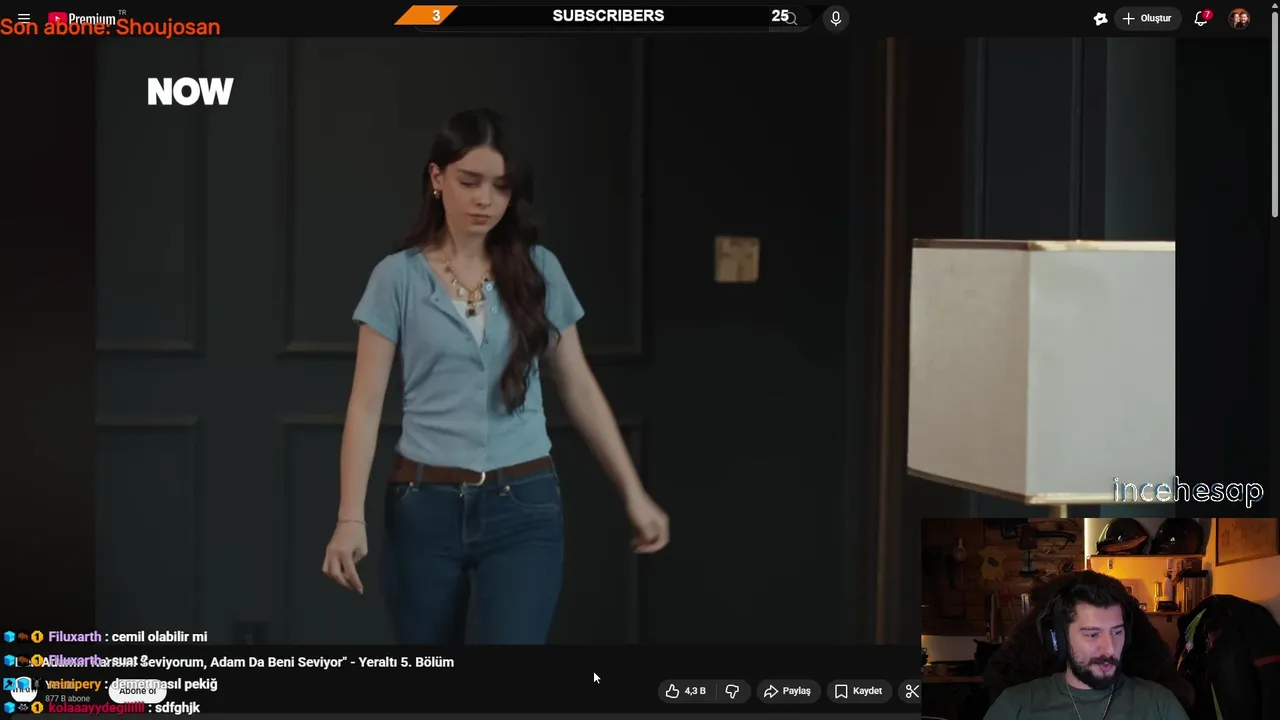Open the YouTube hamburger guide menu

pyautogui.click(x=24, y=18)
